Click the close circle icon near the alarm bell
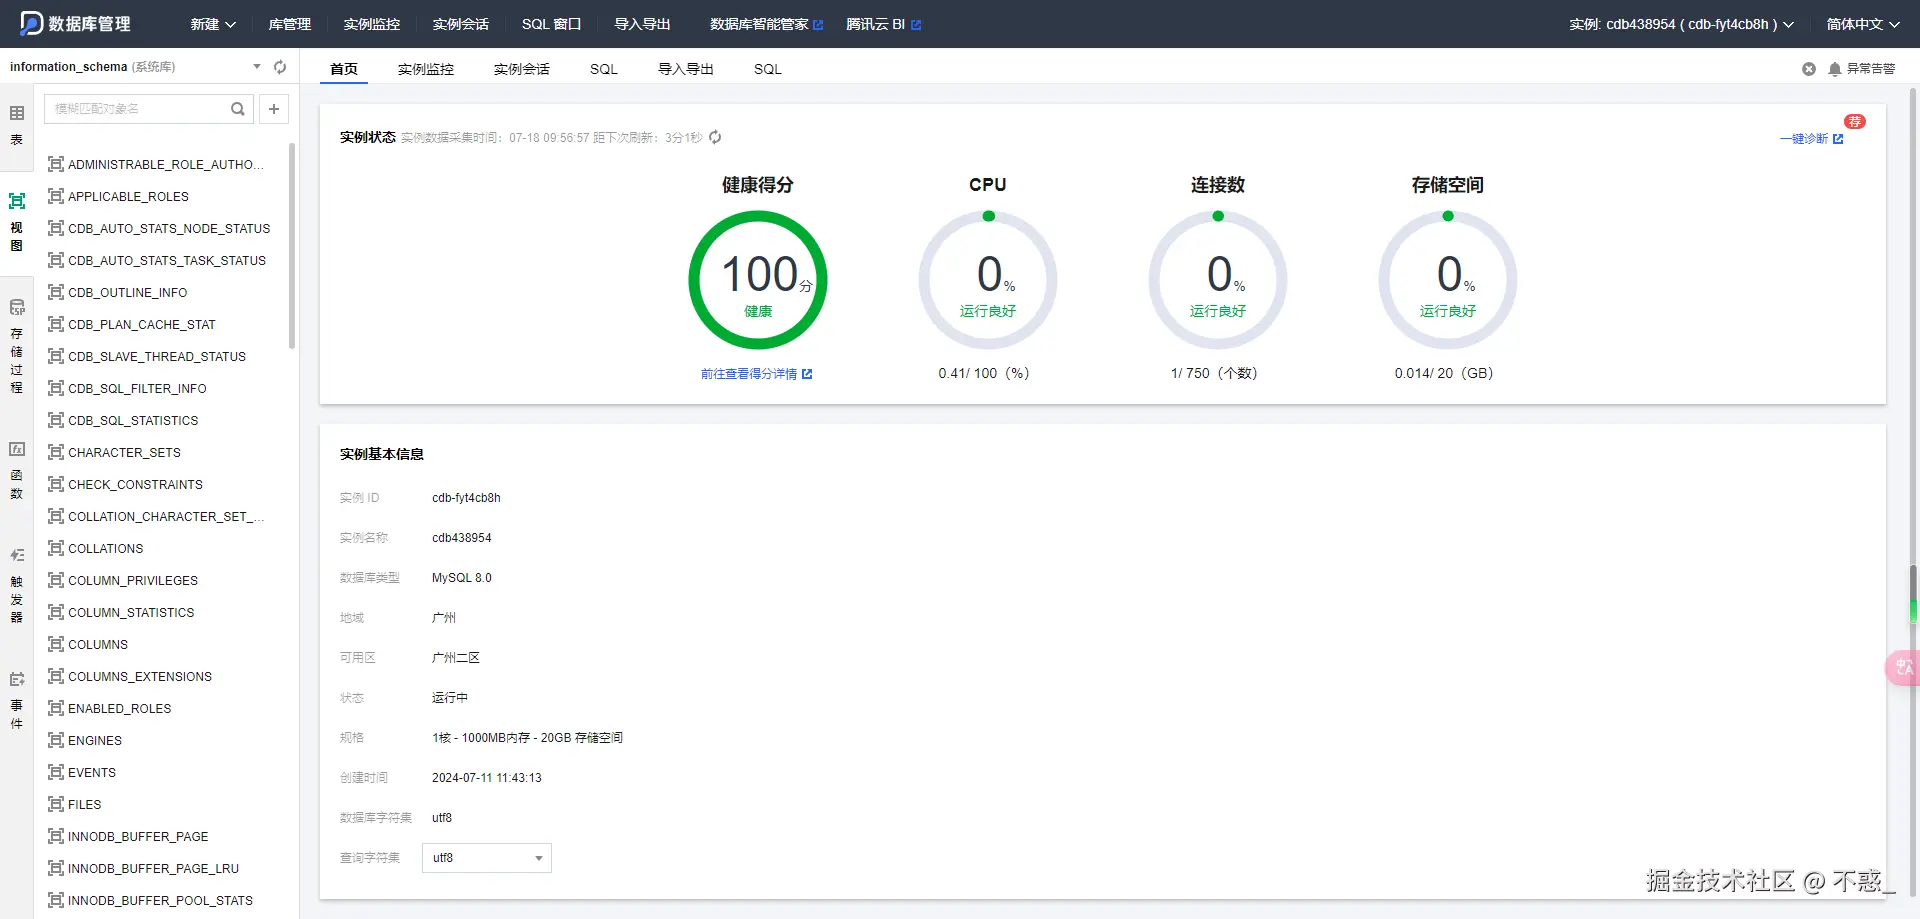Image resolution: width=1920 pixels, height=919 pixels. point(1809,69)
